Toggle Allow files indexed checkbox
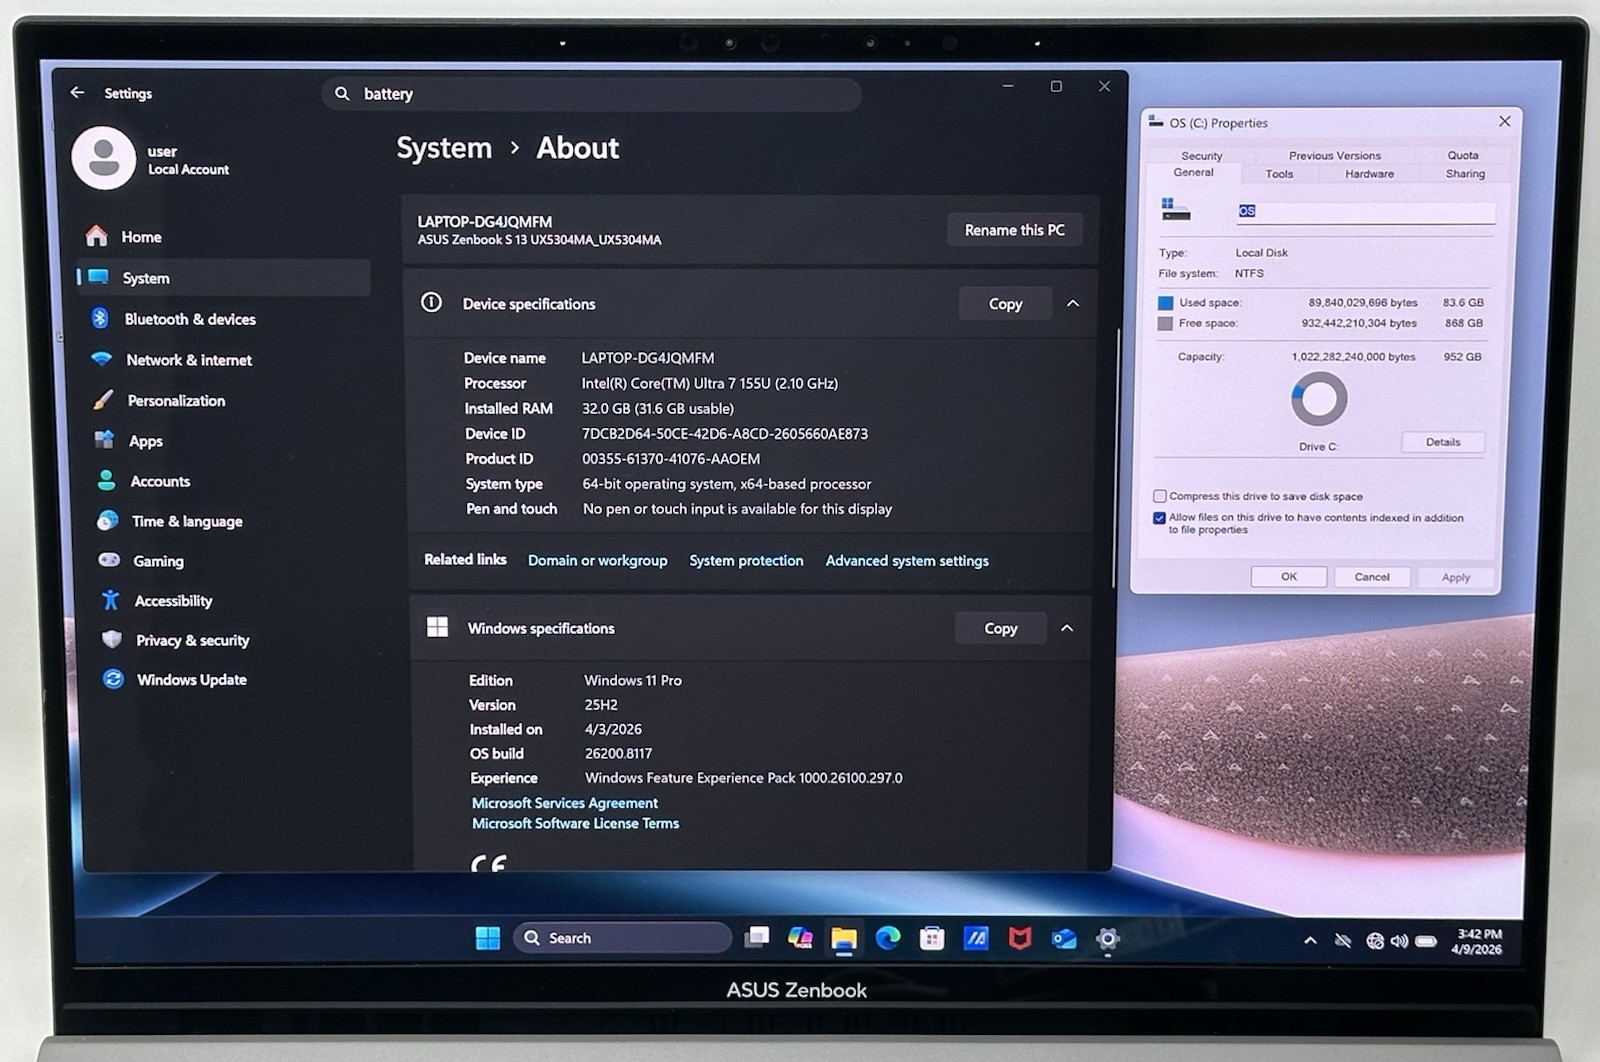Screen dimensions: 1600x1062 (x=1160, y=518)
